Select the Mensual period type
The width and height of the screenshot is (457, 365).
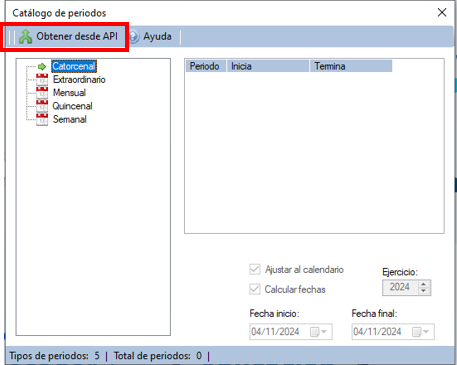69,93
